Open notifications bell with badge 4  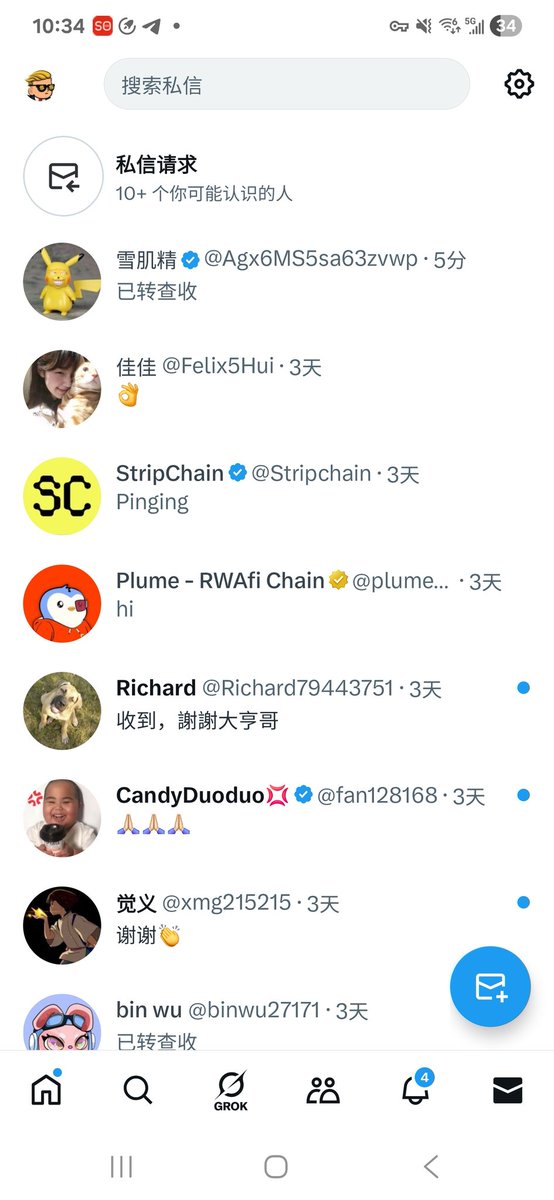[x=416, y=1089]
